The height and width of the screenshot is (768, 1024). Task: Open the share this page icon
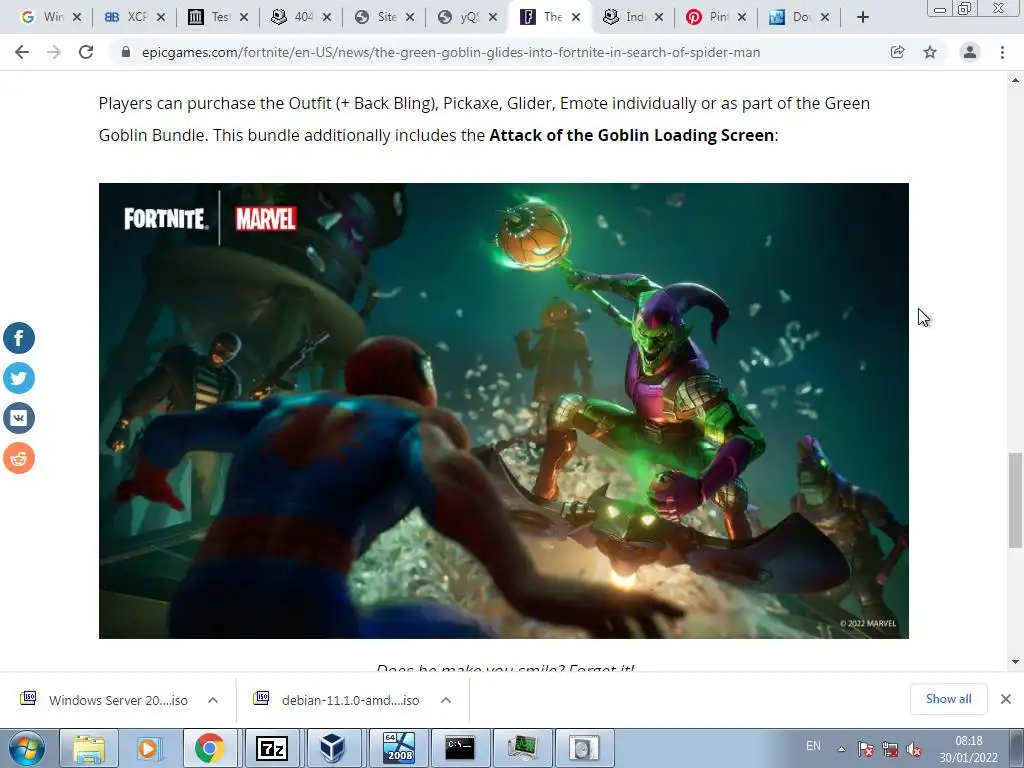tap(897, 52)
